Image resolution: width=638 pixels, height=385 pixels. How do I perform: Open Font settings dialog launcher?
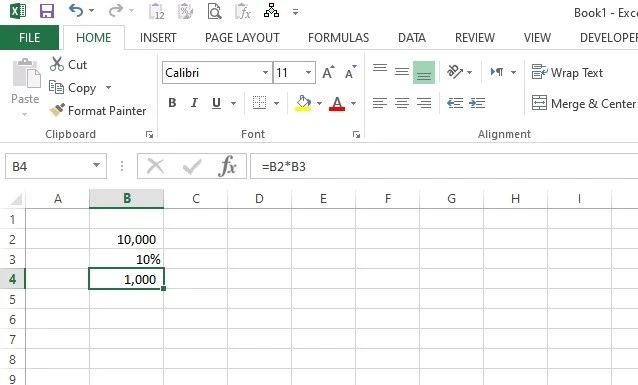[x=356, y=135]
